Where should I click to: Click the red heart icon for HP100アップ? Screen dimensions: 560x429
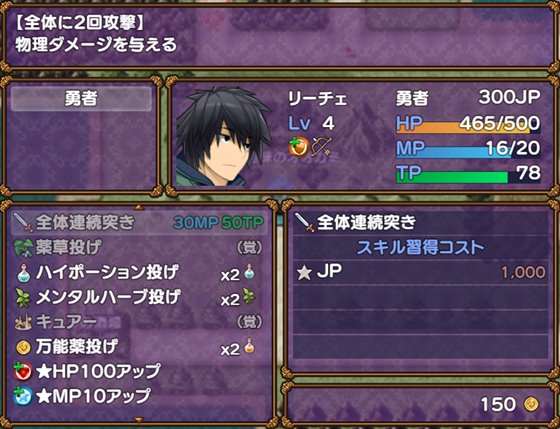click(22, 372)
